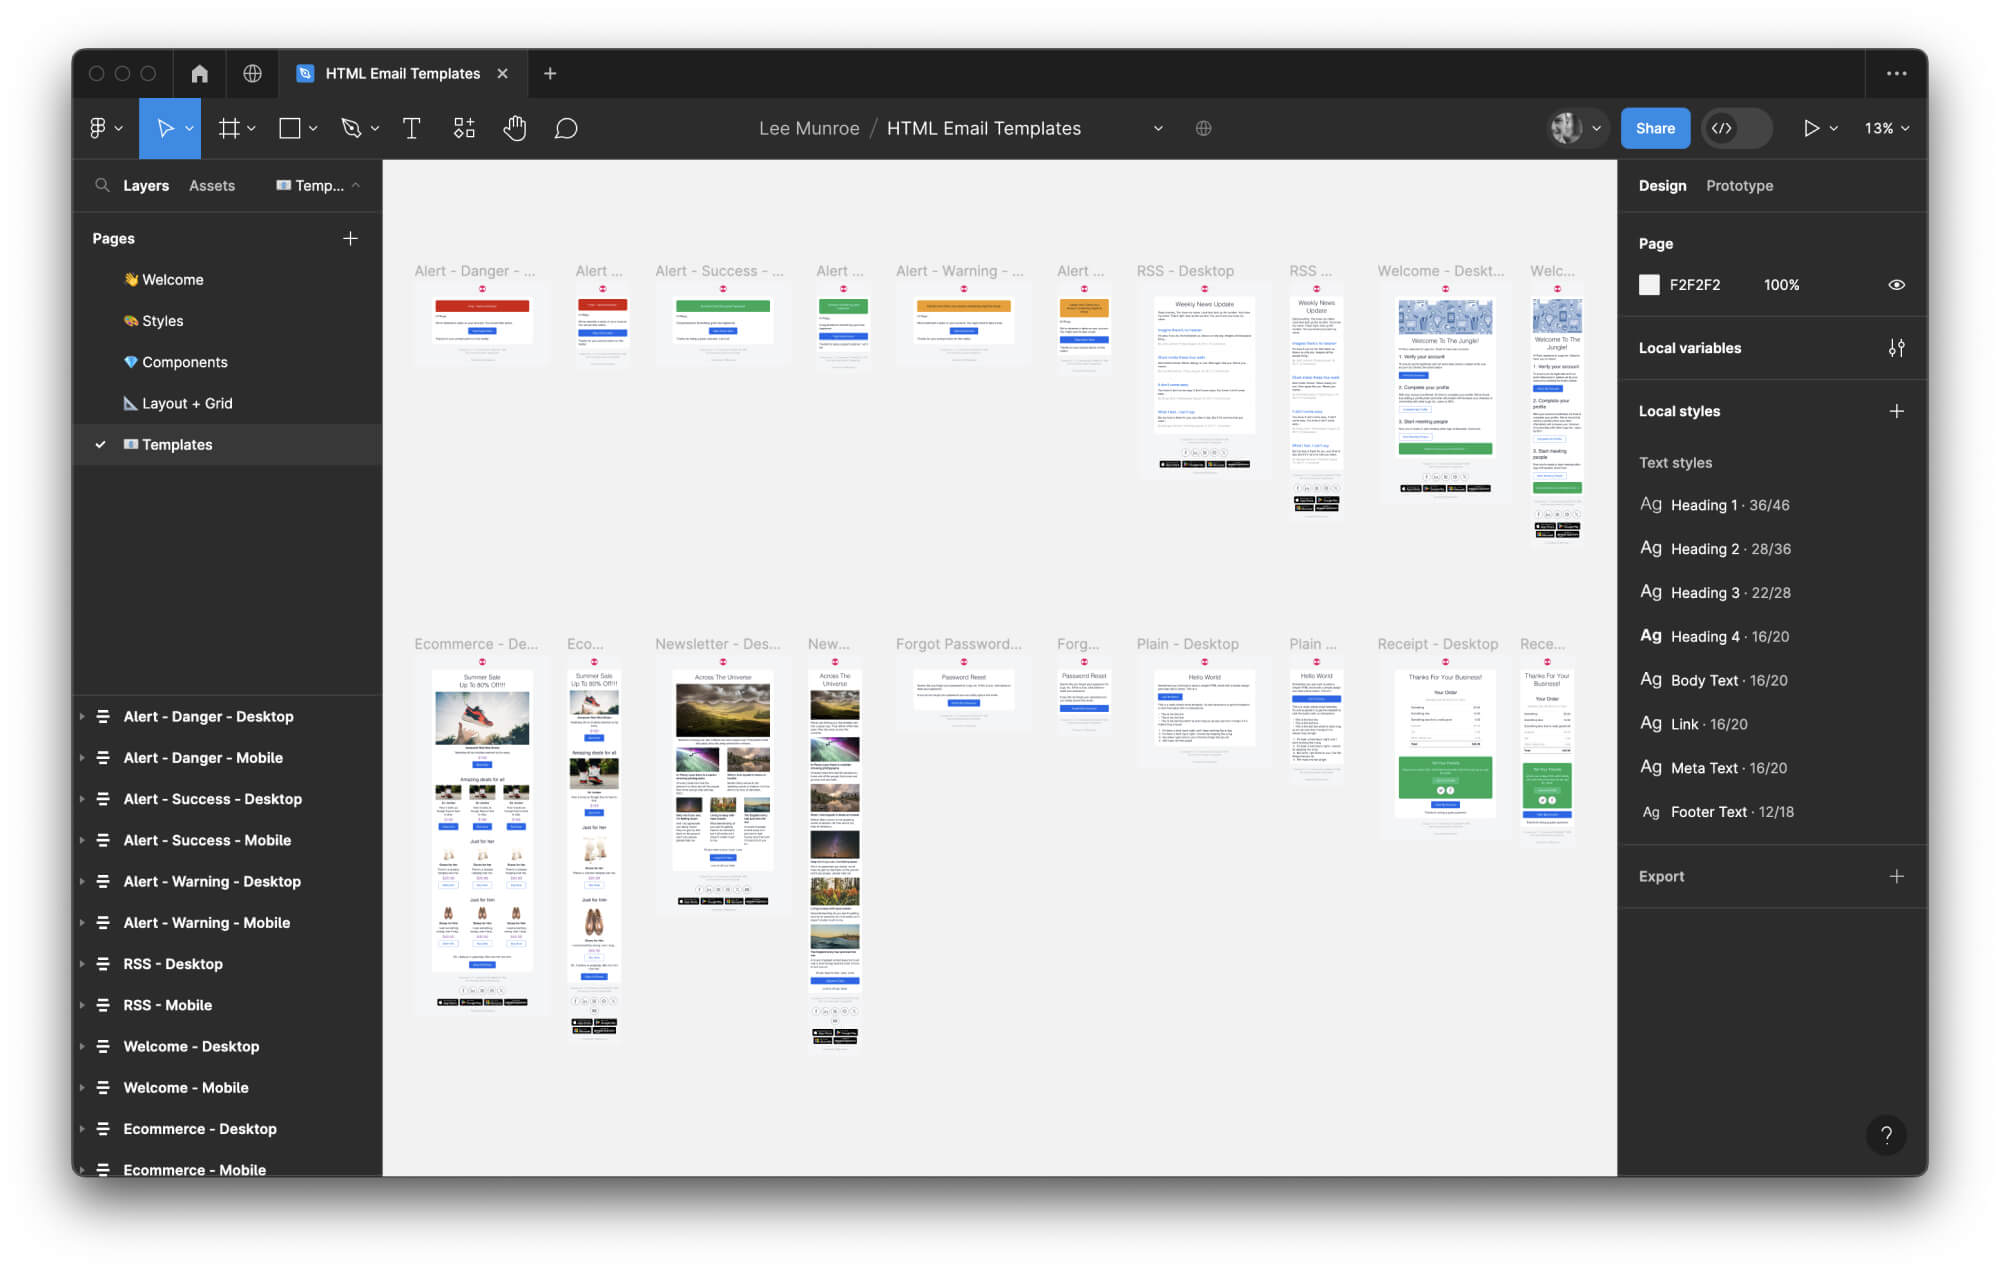
Task: Open the layers search magnifier
Action: tap(102, 185)
